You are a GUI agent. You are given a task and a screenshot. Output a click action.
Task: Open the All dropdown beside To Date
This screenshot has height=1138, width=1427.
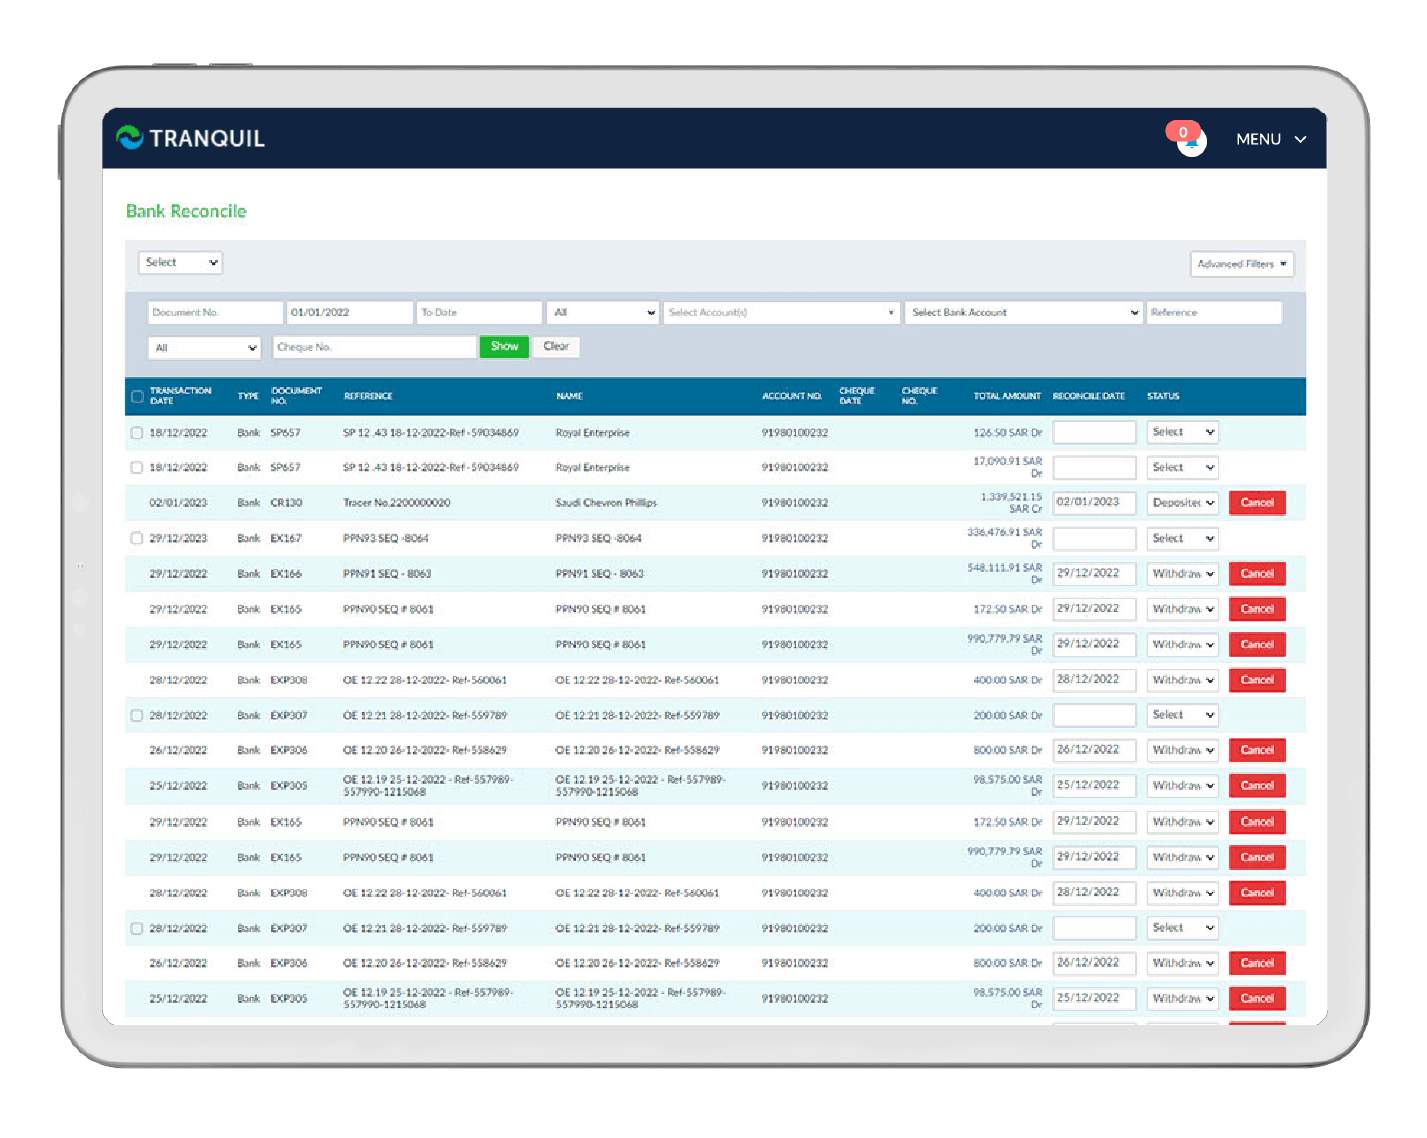tap(603, 312)
